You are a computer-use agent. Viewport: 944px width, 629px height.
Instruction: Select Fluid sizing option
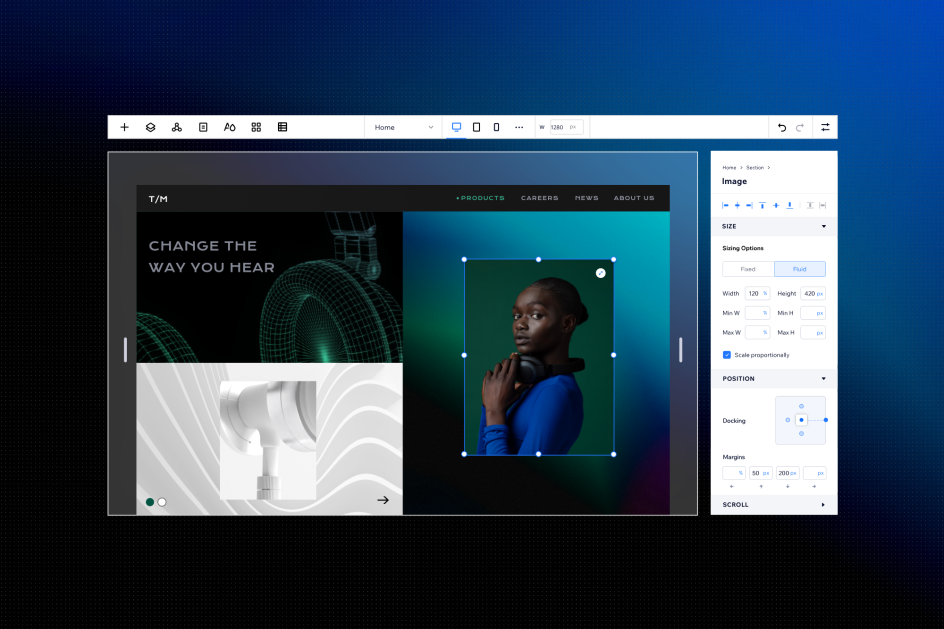799,269
